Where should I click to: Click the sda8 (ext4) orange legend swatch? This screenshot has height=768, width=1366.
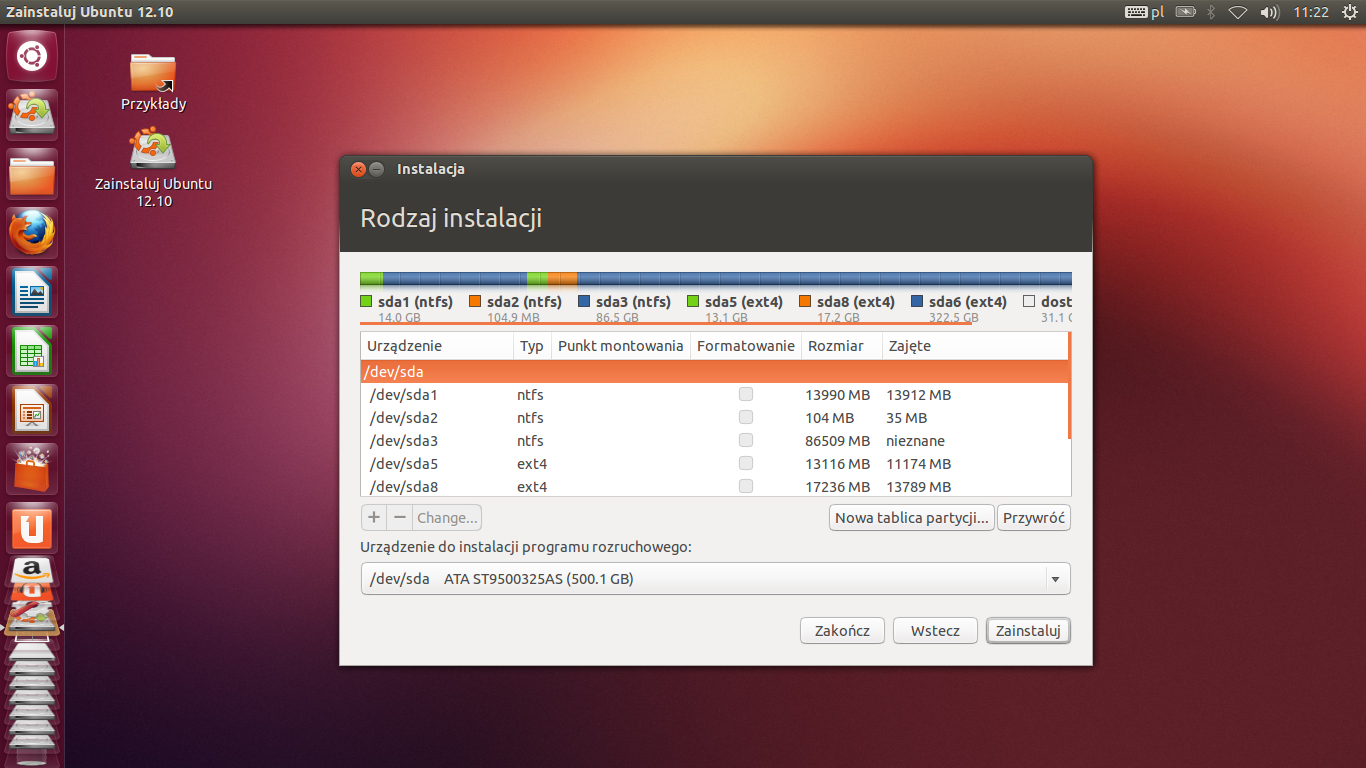pyautogui.click(x=805, y=301)
